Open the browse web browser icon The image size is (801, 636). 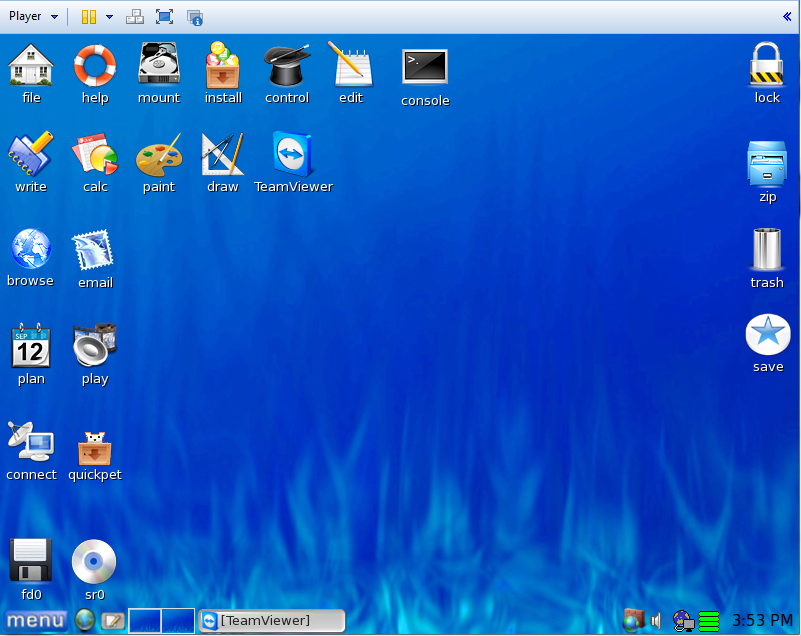[30, 250]
